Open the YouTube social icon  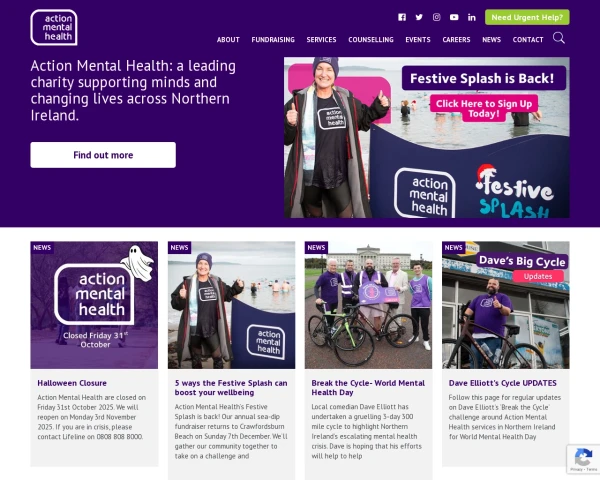tap(454, 17)
